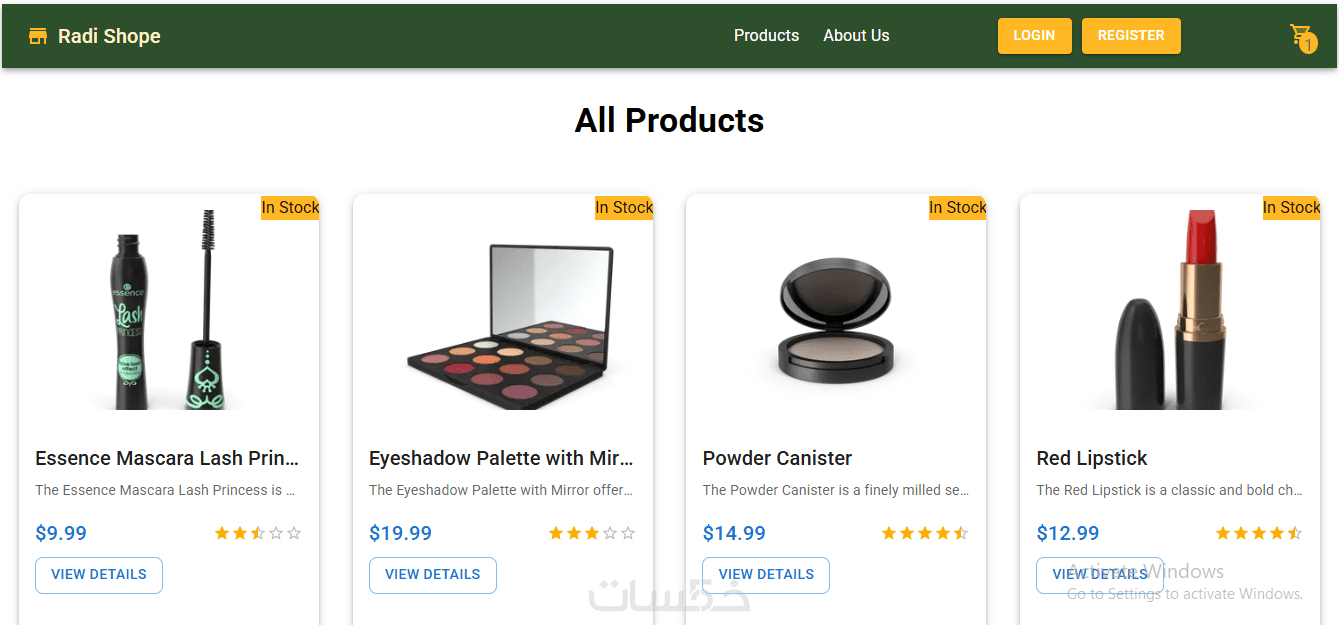Click the Radi Shope brand name
This screenshot has width=1339, height=625.
pyautogui.click(x=109, y=36)
